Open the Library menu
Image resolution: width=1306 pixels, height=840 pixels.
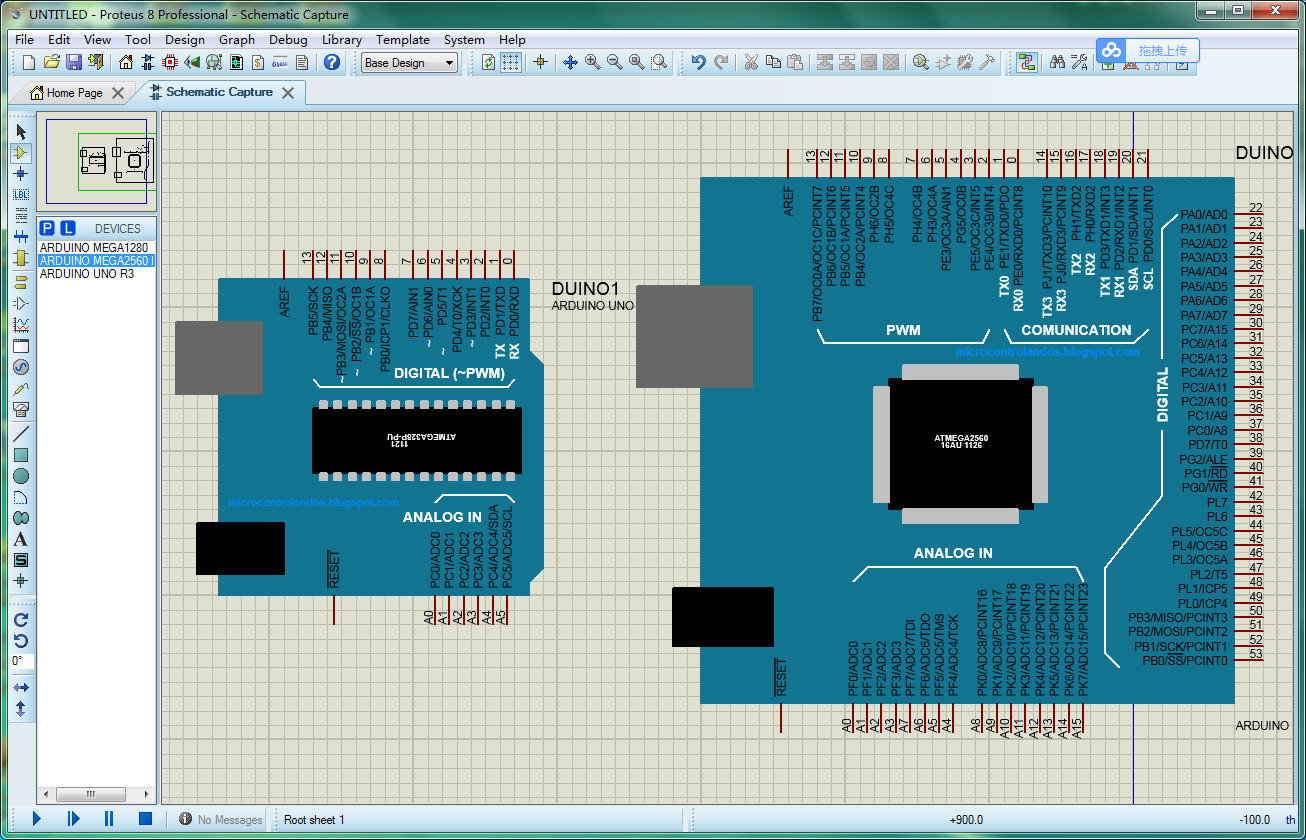(342, 40)
